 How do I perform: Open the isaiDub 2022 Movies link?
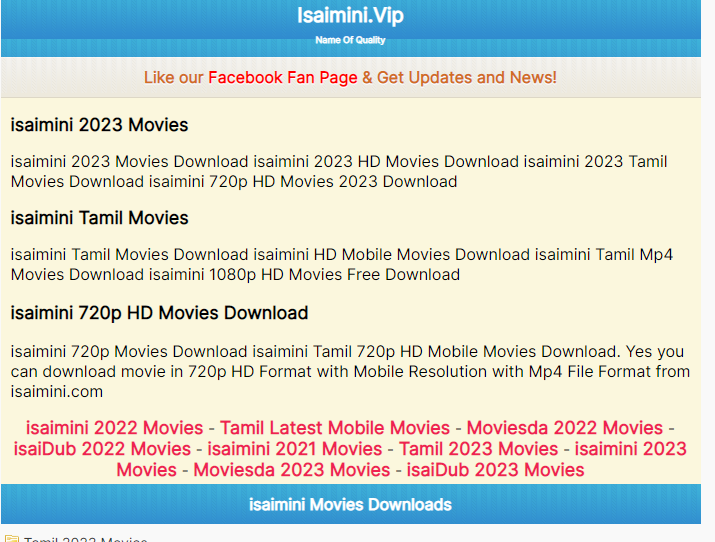pos(102,449)
